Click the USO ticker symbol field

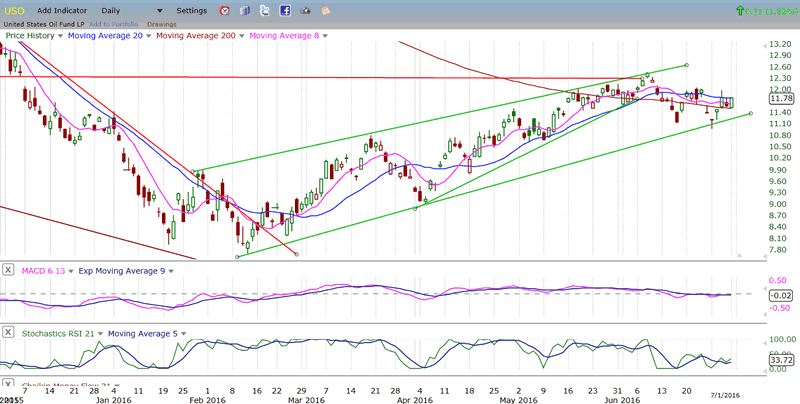coord(15,10)
